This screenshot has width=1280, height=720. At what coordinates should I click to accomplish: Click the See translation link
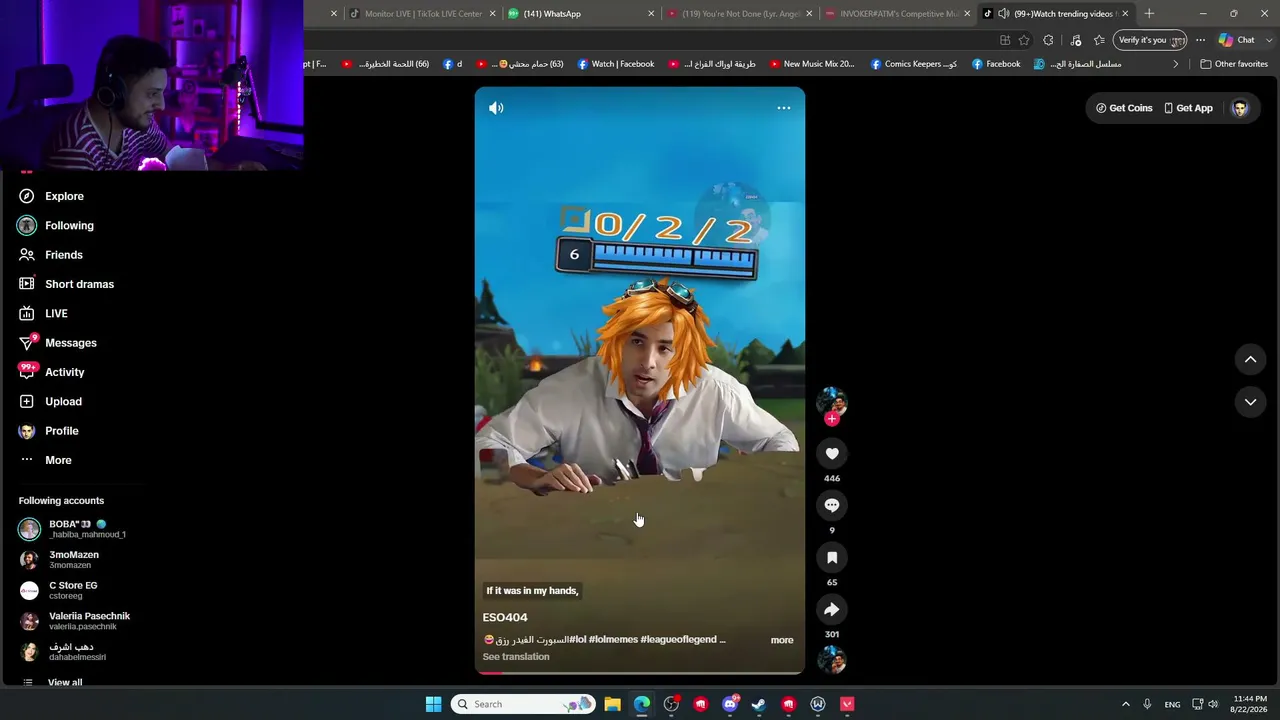pos(516,657)
